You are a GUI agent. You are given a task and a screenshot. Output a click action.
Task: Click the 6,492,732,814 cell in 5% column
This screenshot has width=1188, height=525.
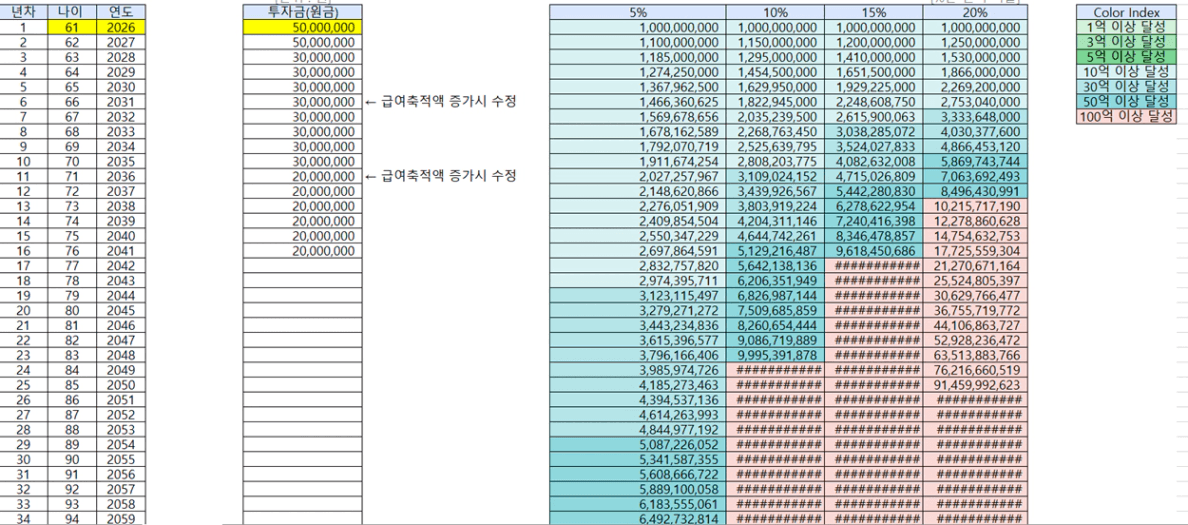[636, 518]
